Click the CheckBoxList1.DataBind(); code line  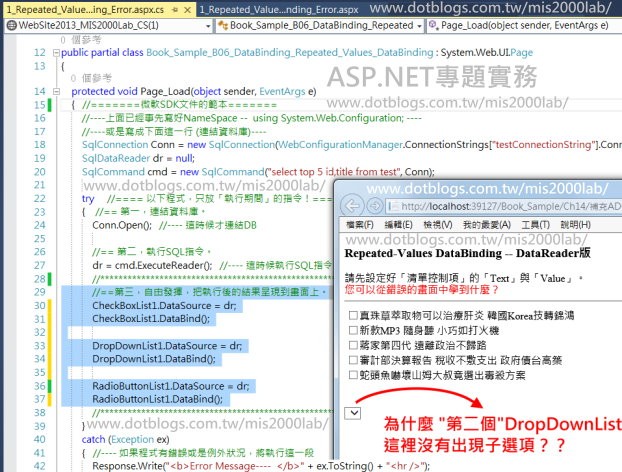(151, 319)
